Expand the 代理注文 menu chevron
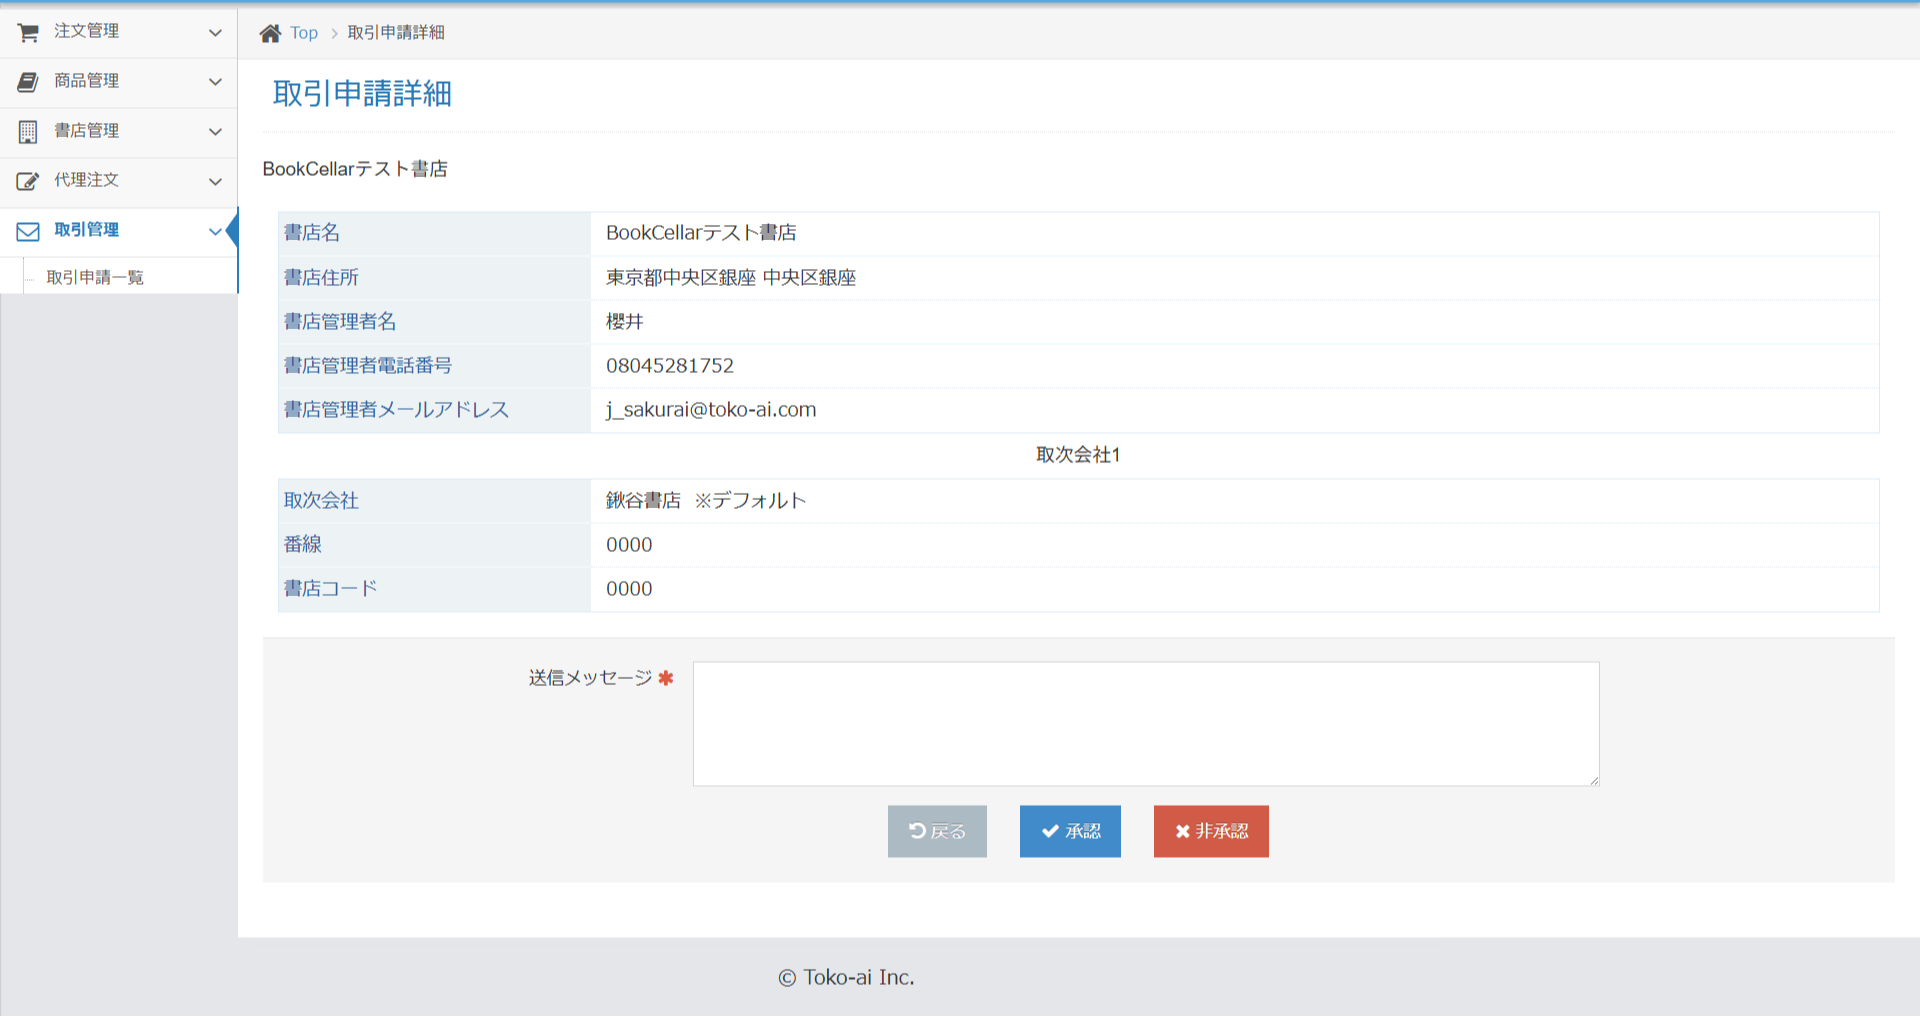The height and width of the screenshot is (1017, 1920). click(215, 181)
